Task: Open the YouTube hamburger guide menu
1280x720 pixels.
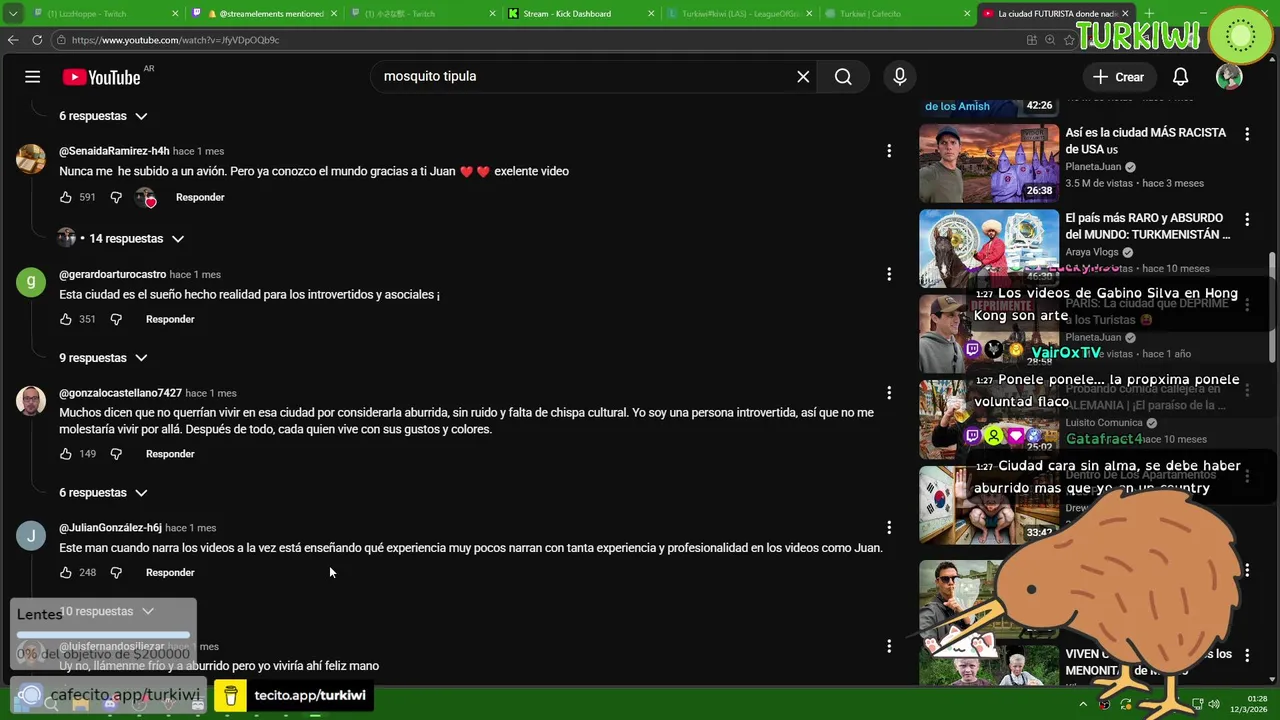Action: (33, 77)
